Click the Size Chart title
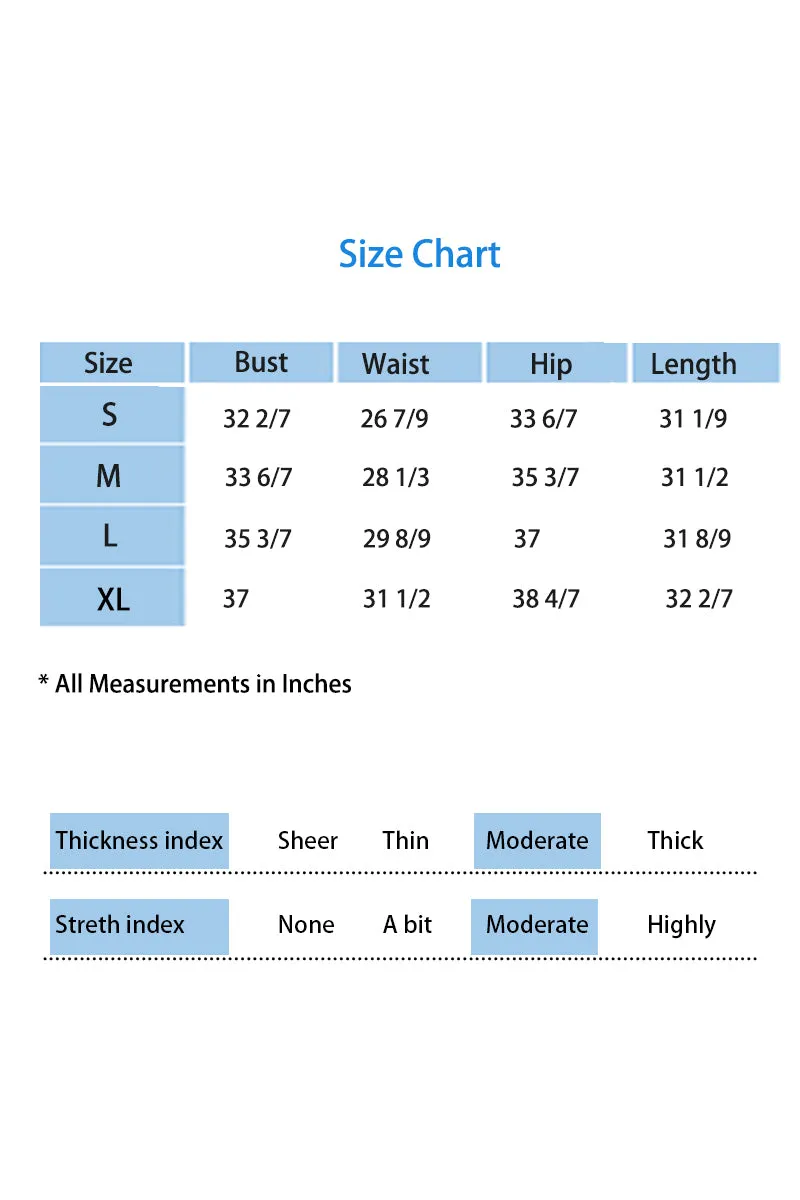This screenshot has height=1200, width=800. 419,254
